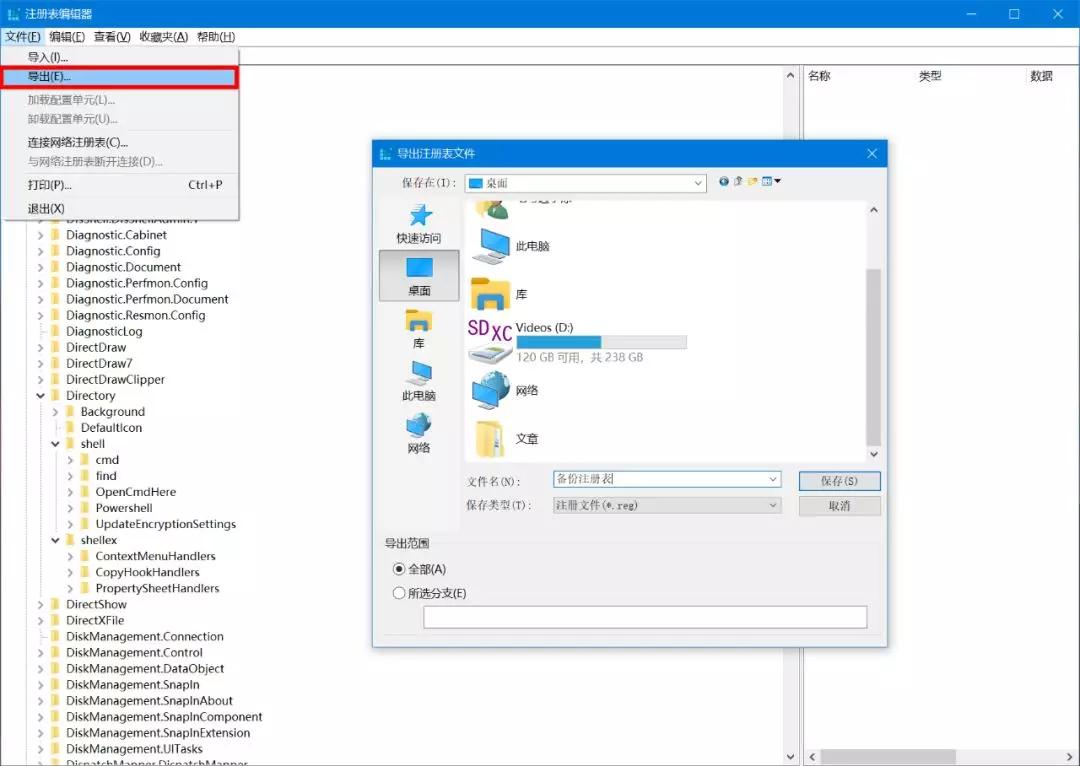Select the 全部(A) export range radio button
Image resolution: width=1080 pixels, height=766 pixels.
pos(400,569)
